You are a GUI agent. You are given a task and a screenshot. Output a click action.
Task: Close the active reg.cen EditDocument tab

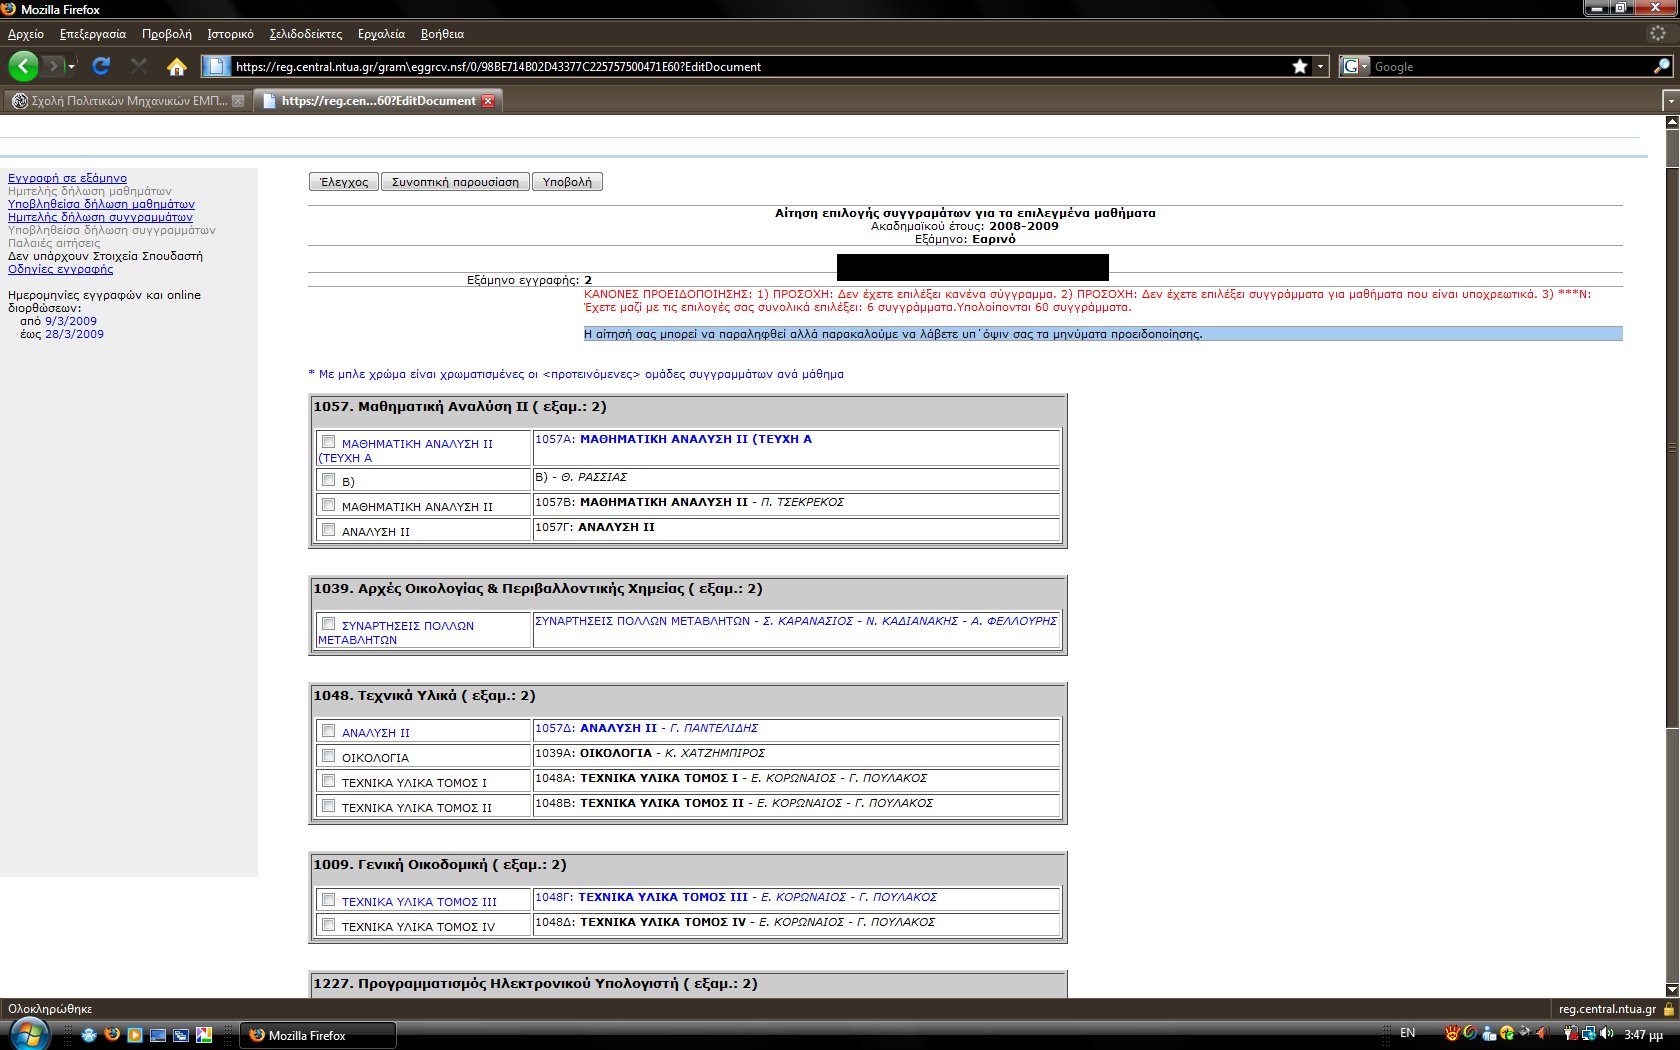488,101
